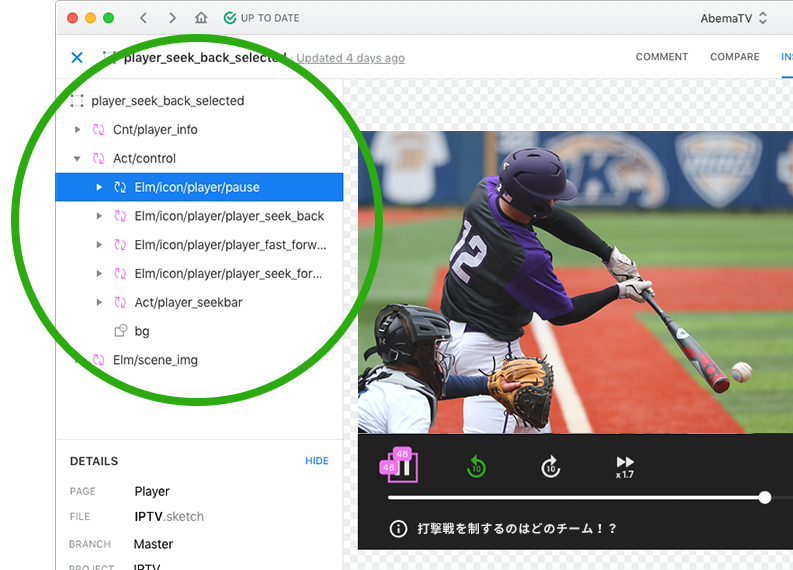
Task: Click the symbol icon of Act/control
Action: click(98, 158)
